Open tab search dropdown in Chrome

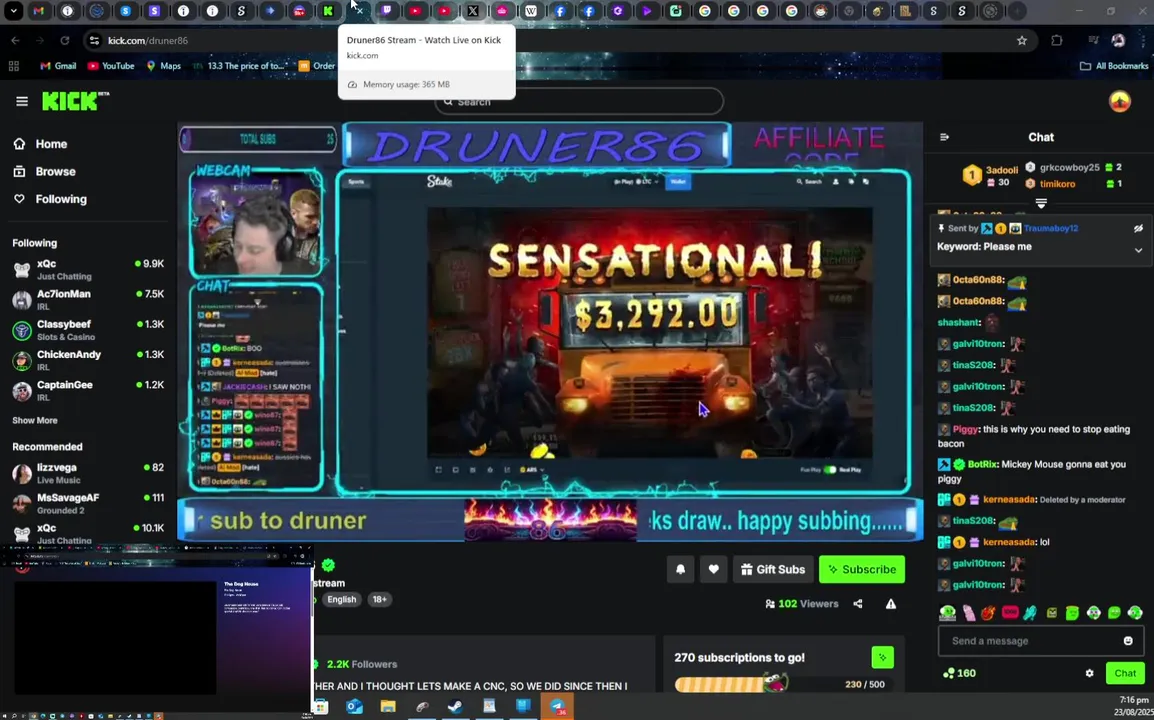click(13, 11)
